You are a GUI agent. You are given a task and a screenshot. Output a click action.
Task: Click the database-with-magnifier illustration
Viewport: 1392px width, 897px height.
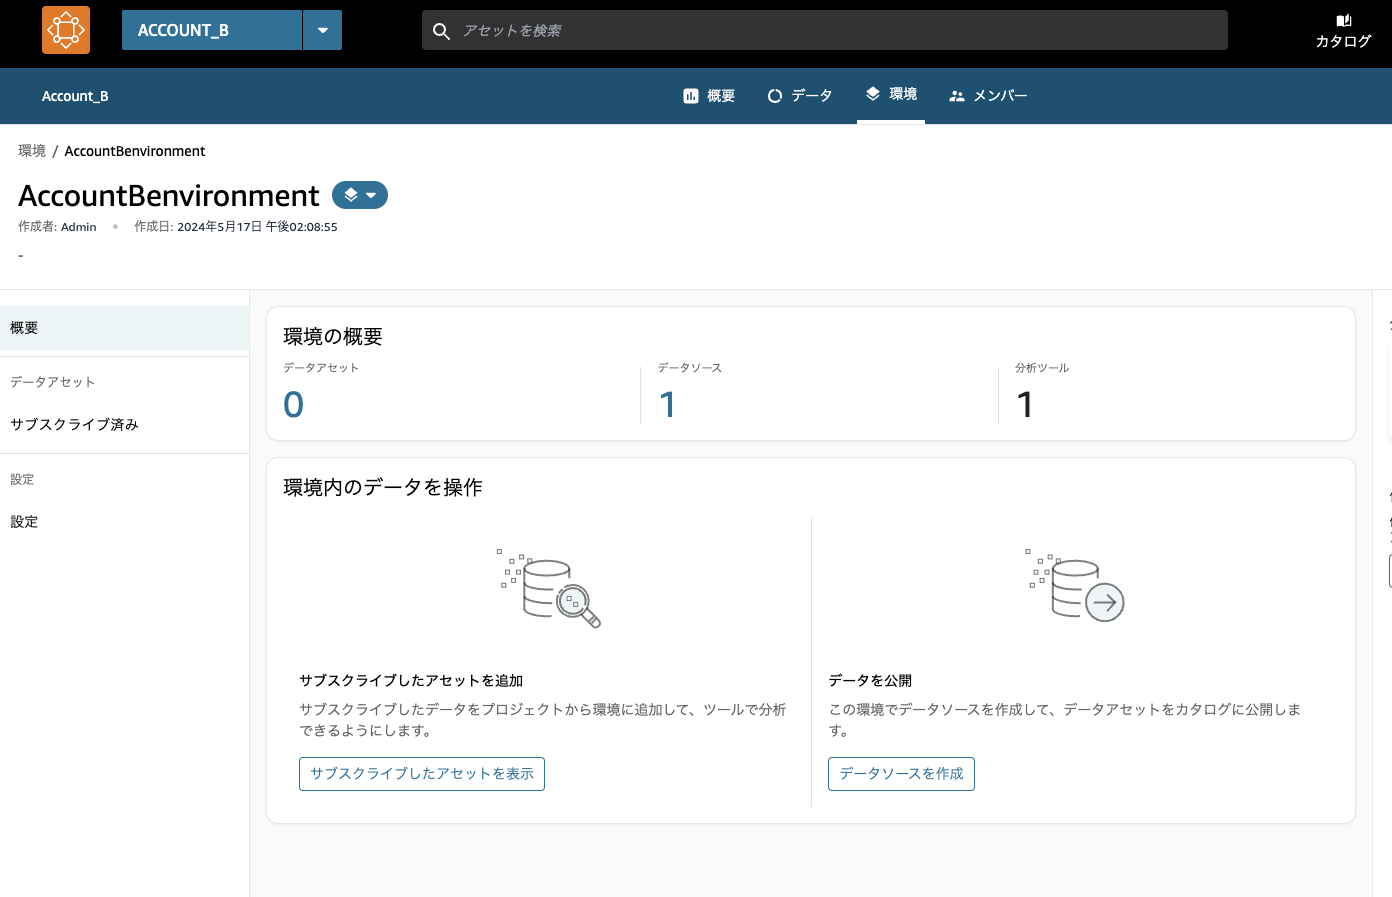[x=550, y=589]
